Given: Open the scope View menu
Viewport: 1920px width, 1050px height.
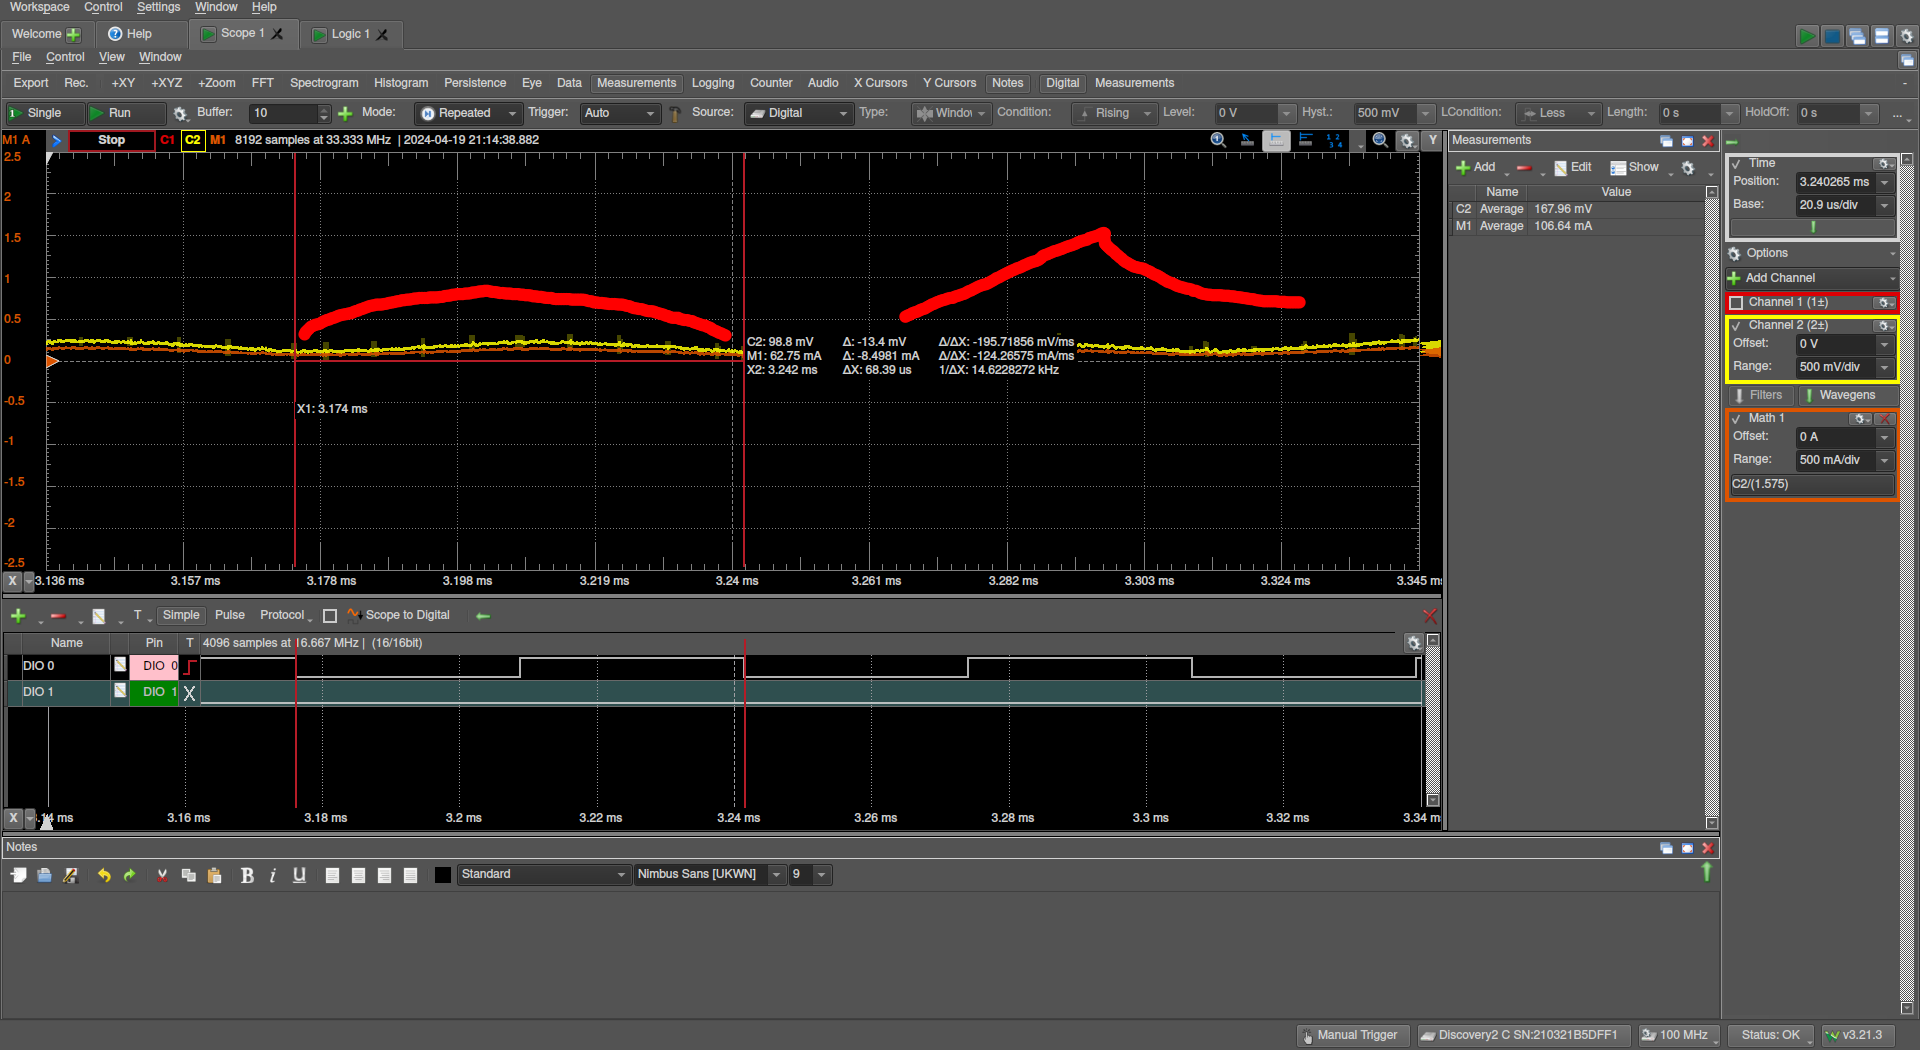Looking at the screenshot, I should [111, 57].
